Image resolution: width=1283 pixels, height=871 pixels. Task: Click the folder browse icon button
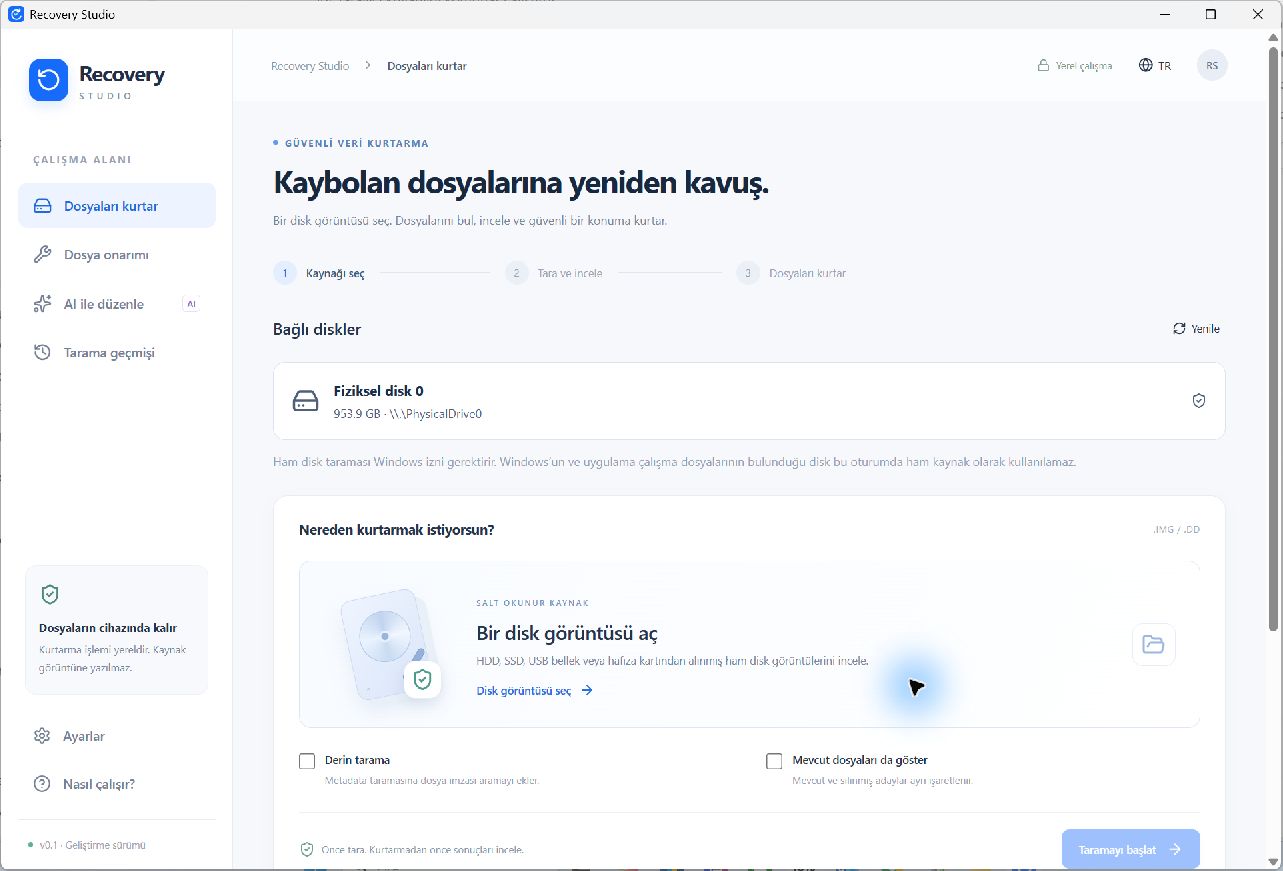pos(1154,644)
